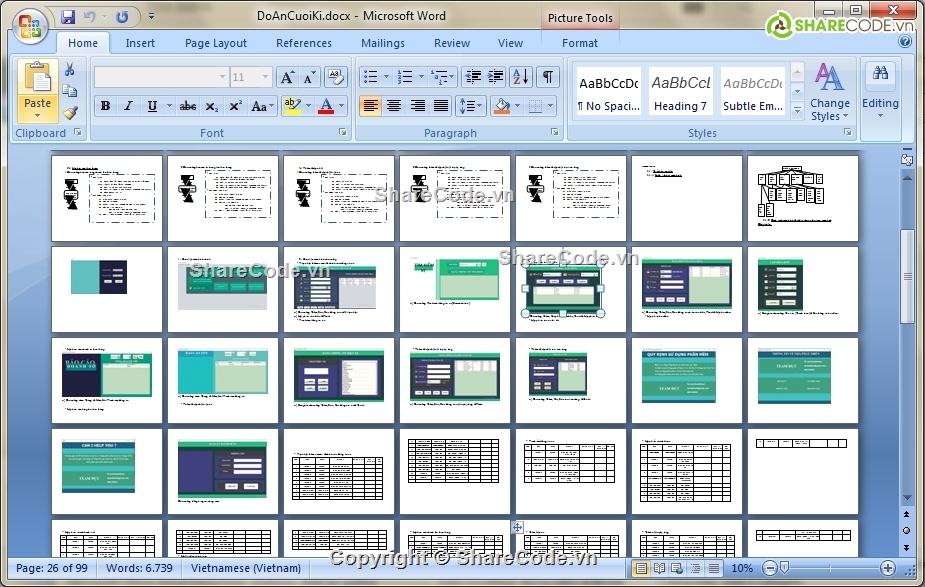This screenshot has width=925, height=587.
Task: Open word count from Words: 6.739
Action: [x=139, y=568]
